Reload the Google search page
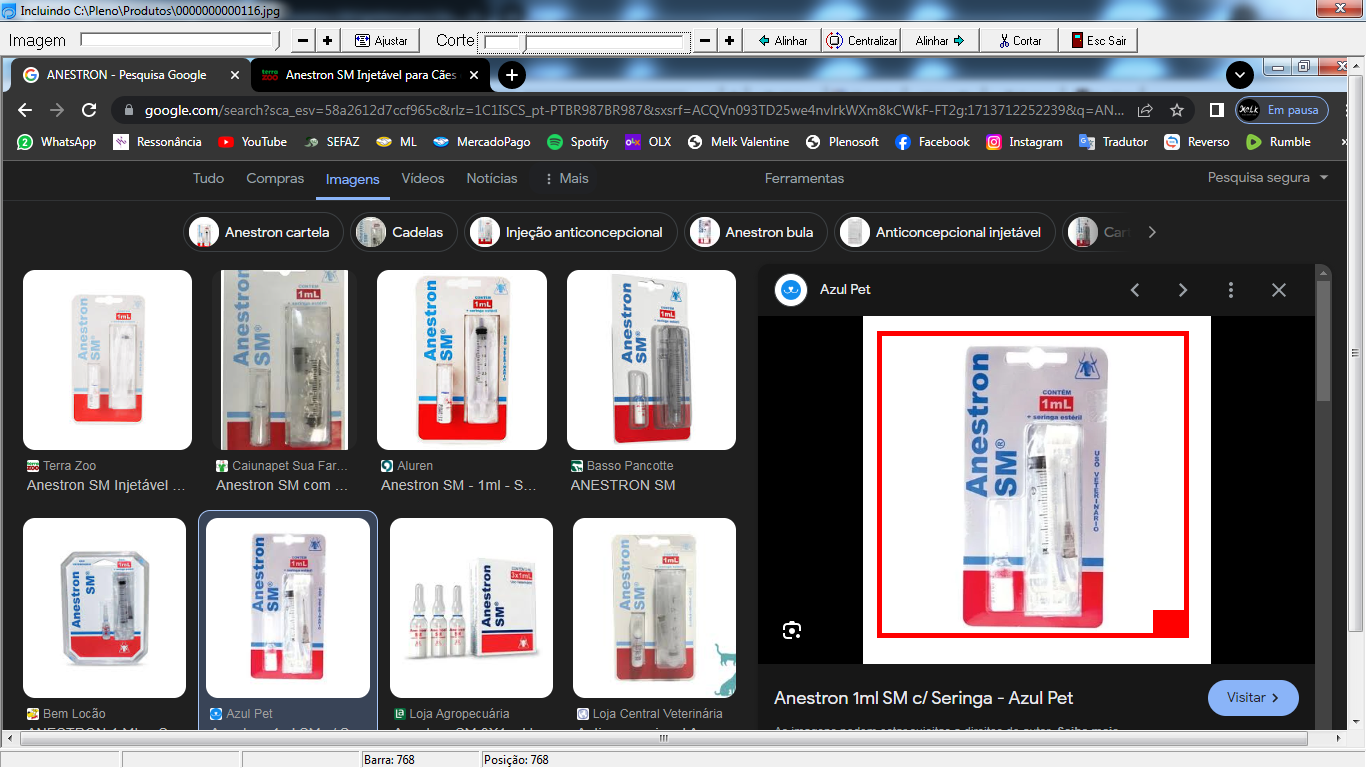This screenshot has height=768, width=1366. [89, 110]
